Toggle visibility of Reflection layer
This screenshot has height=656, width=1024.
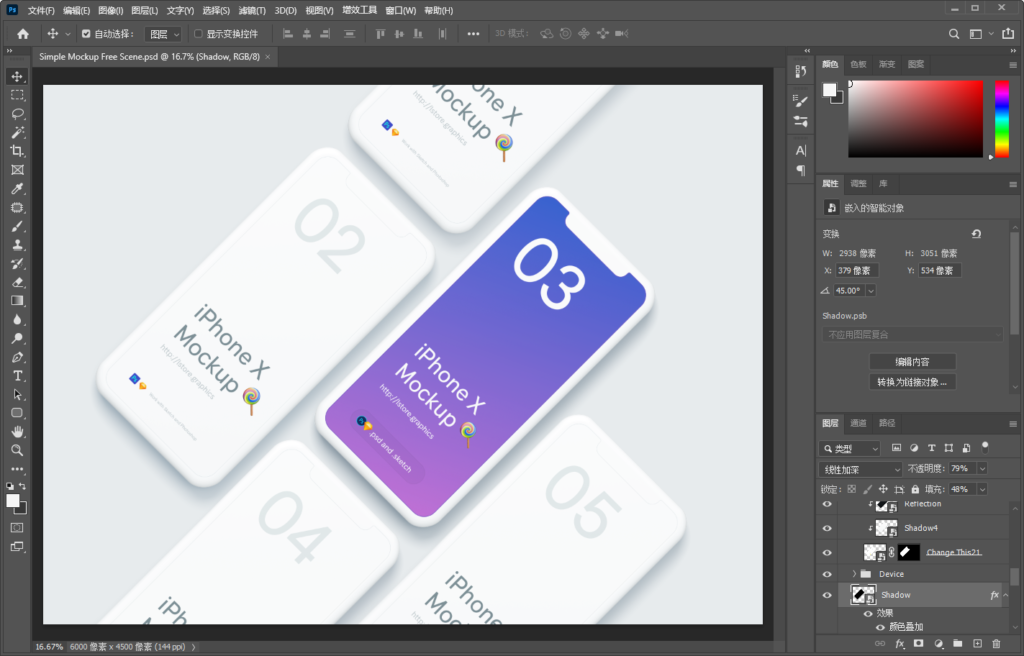[x=827, y=504]
